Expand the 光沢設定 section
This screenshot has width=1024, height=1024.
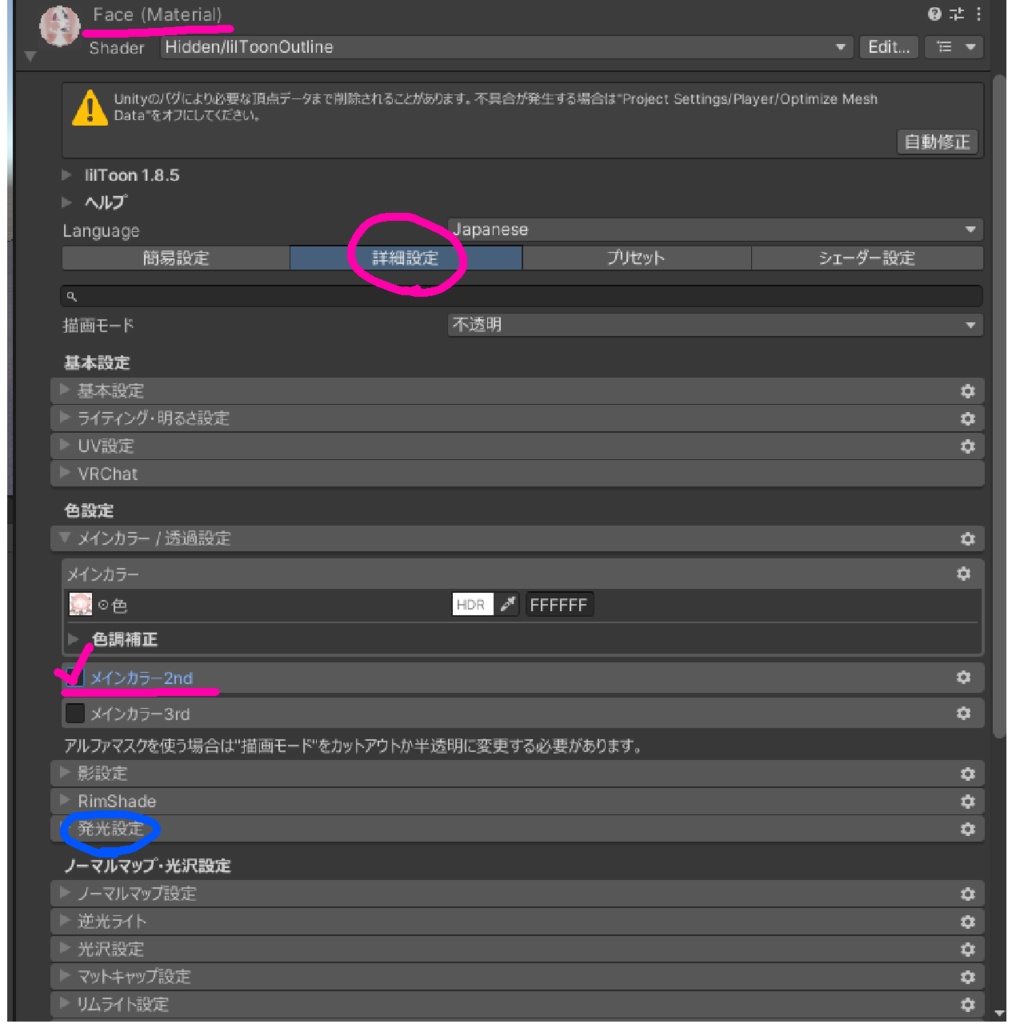pos(517,949)
